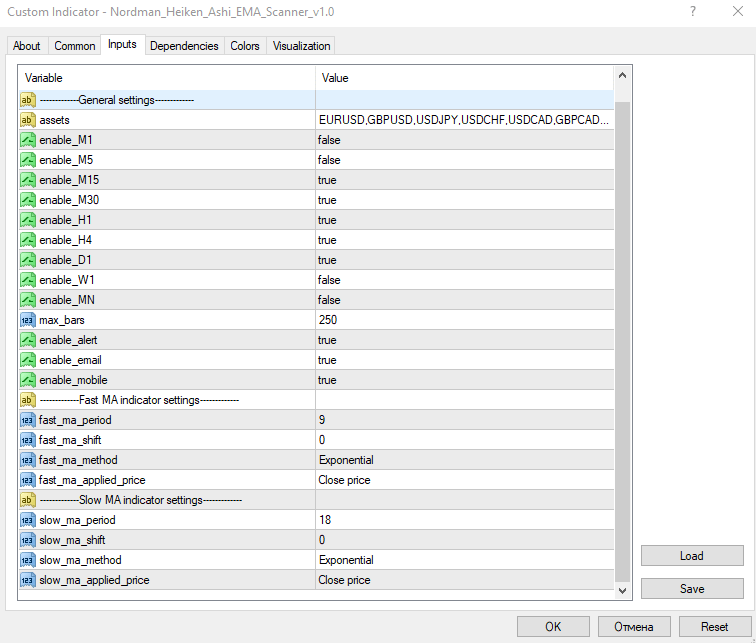Open slow_ma_applied_price Close price list
The height and width of the screenshot is (643, 756).
(x=465, y=580)
